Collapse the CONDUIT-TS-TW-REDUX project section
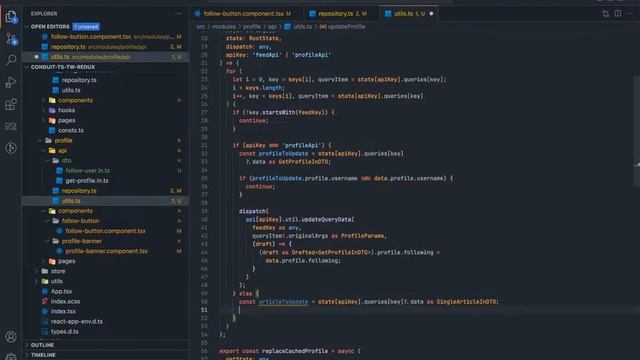Screen dimensions: 640x360 pyautogui.click(x=27, y=67)
